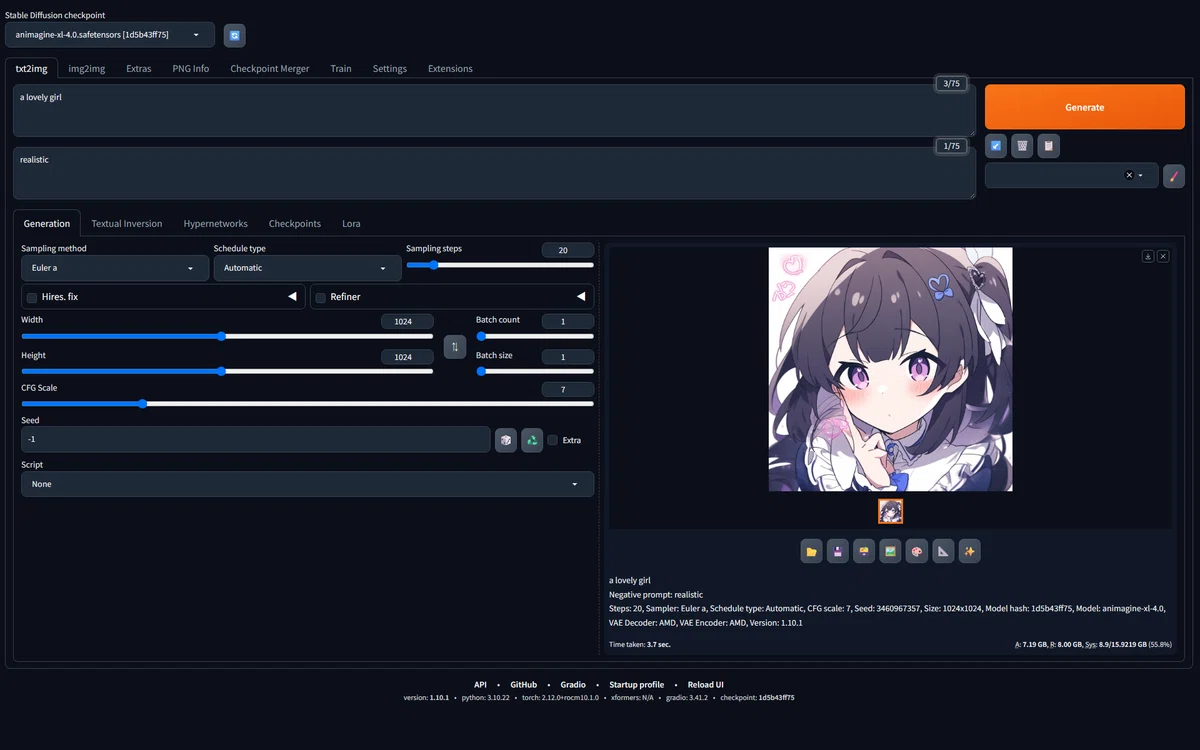This screenshot has width=1200, height=750.
Task: Open output folder icon below image
Action: pos(812,551)
